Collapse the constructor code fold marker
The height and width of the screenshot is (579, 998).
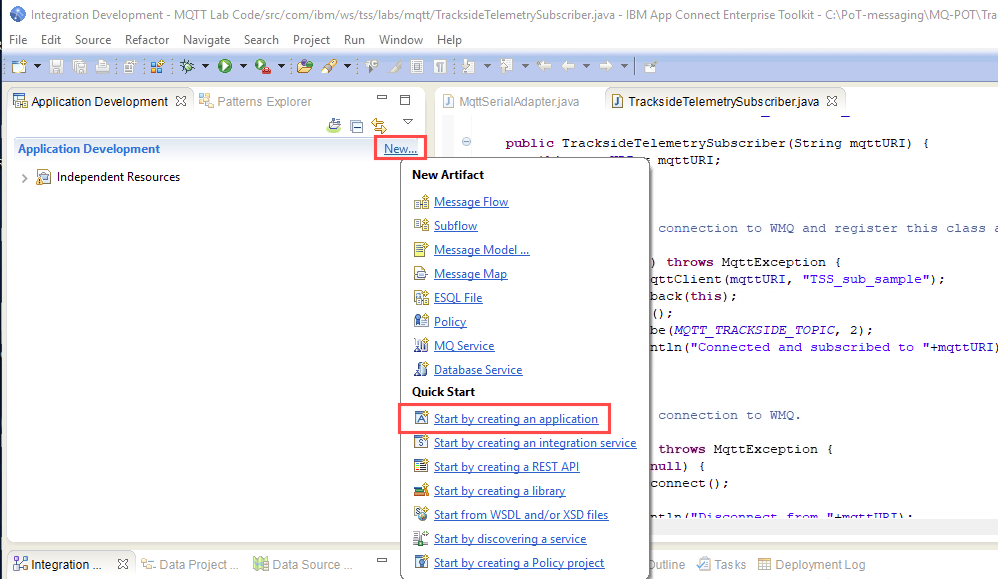[466, 142]
